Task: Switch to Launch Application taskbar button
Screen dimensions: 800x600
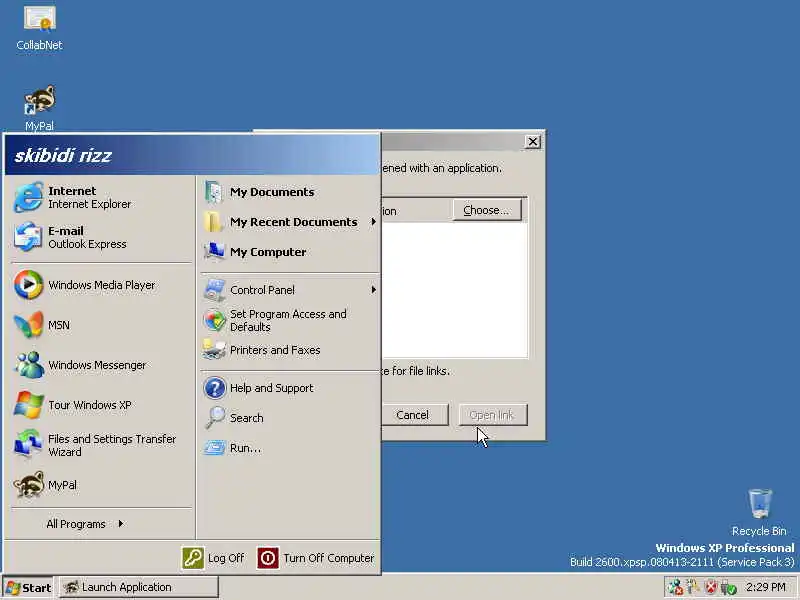Action: pyautogui.click(x=139, y=587)
